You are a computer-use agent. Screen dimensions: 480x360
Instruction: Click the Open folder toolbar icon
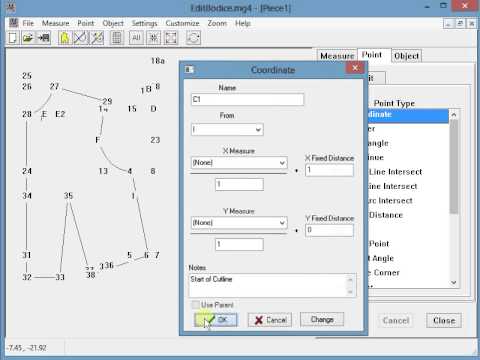[28, 38]
